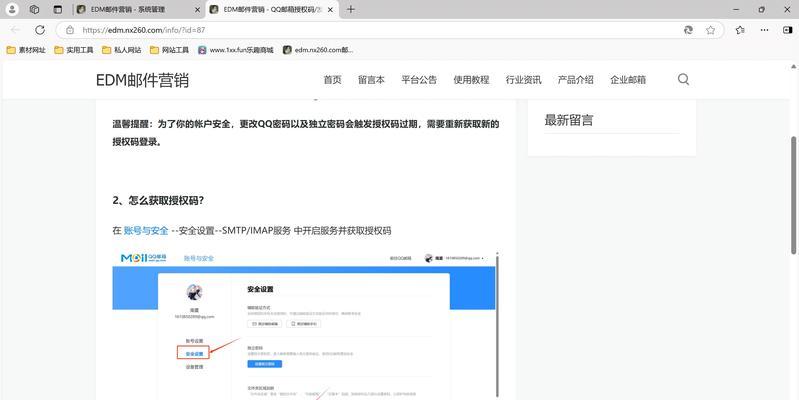Open the 私人网站 bookmarks folder
The width and height of the screenshot is (799, 400).
coord(122,50)
